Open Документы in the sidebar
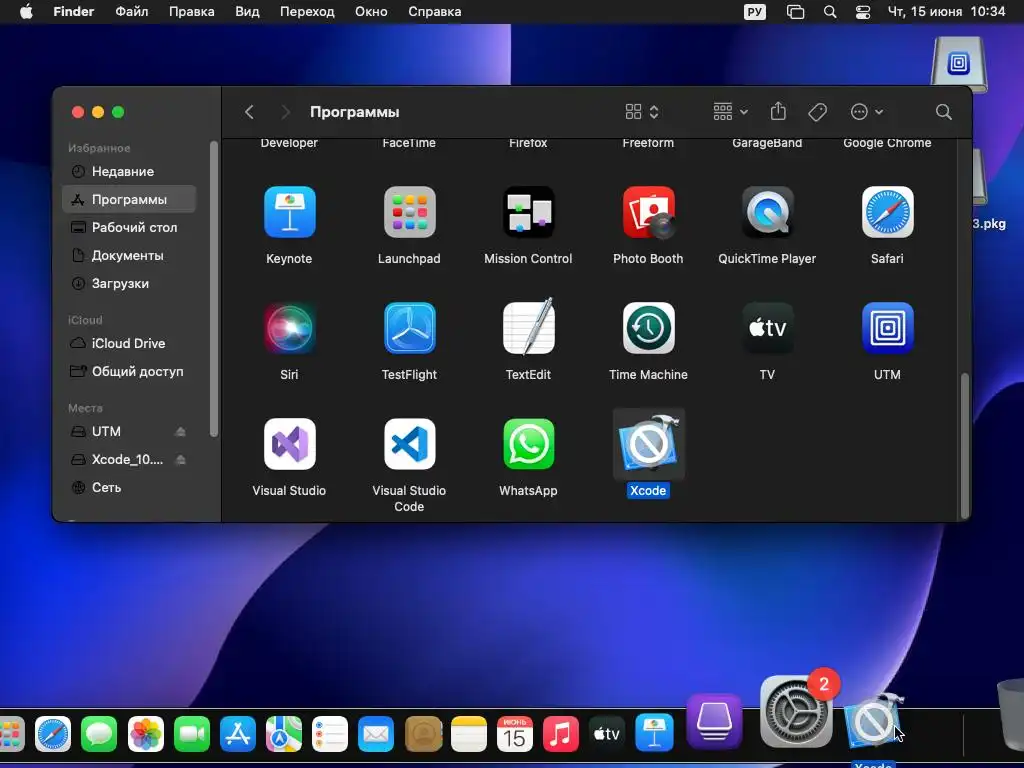Viewport: 1024px width, 768px height. [129, 255]
